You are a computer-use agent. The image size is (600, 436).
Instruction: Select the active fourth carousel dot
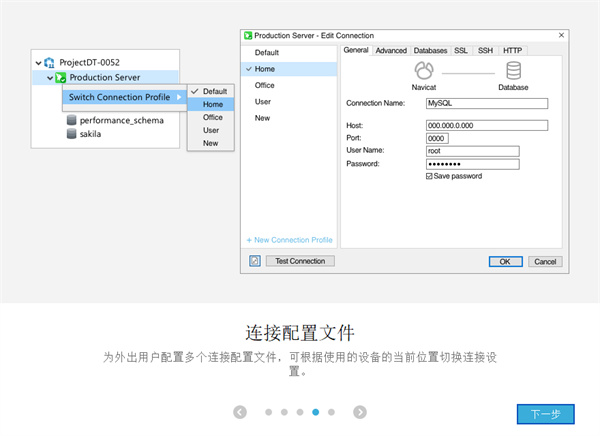click(316, 412)
